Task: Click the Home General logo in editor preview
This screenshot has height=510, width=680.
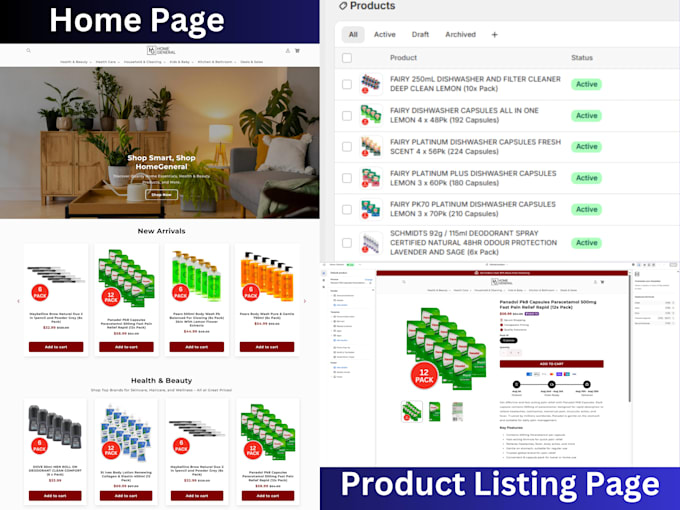Action: pos(503,282)
